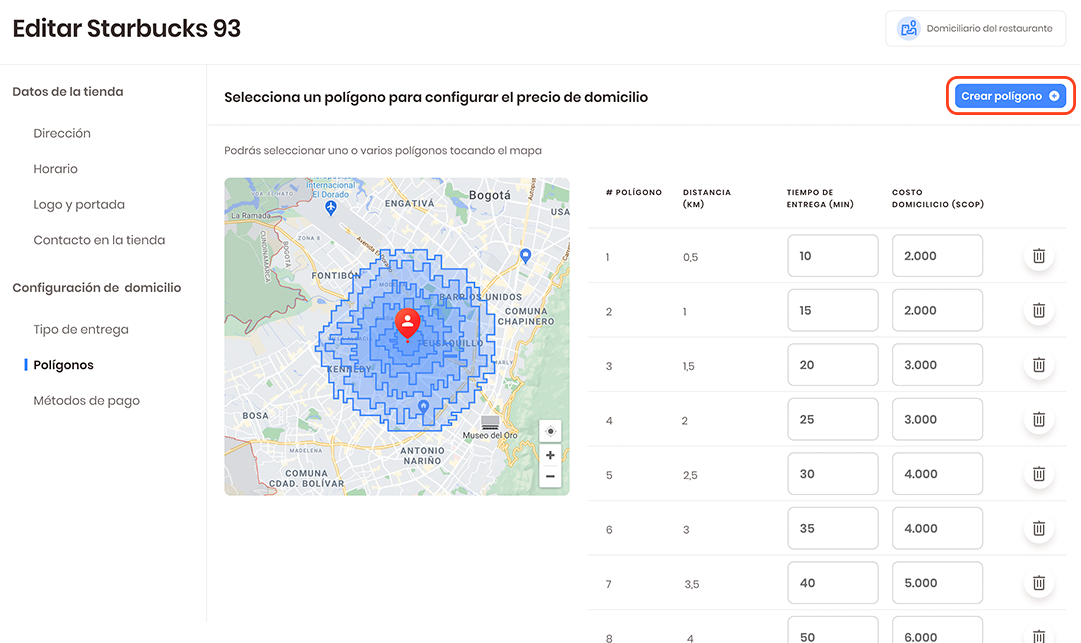The width and height of the screenshot is (1081, 643).
Task: Edit cost field for polygon 6
Action: [937, 528]
